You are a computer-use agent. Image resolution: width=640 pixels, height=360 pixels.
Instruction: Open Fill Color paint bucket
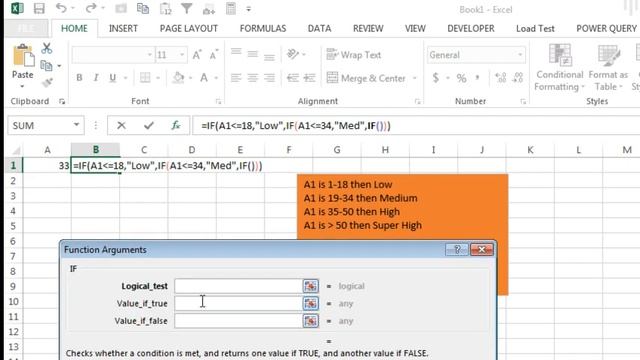178,78
